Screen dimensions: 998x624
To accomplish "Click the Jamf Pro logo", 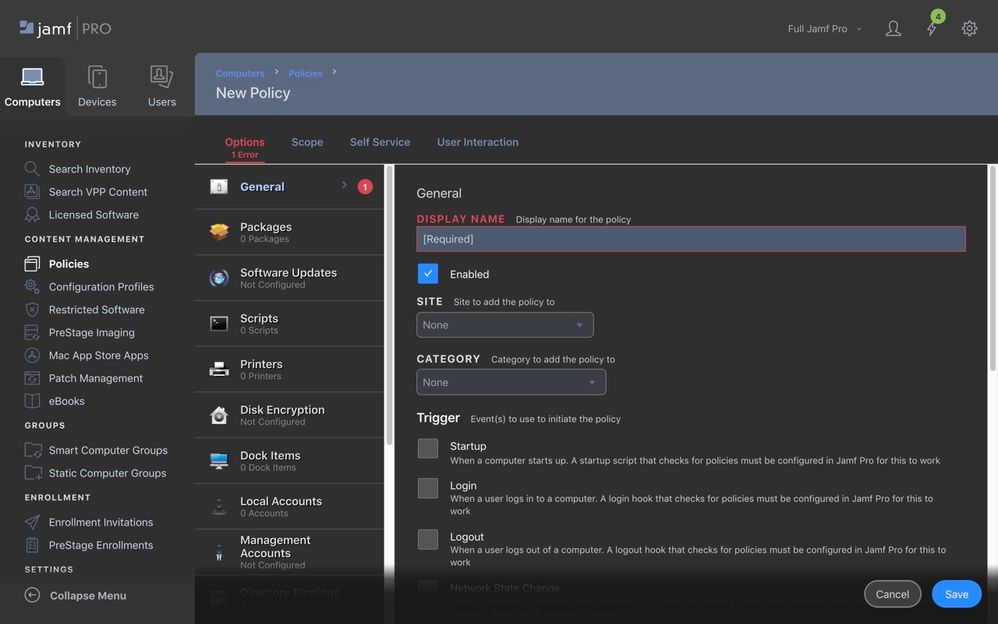I will (66, 28).
